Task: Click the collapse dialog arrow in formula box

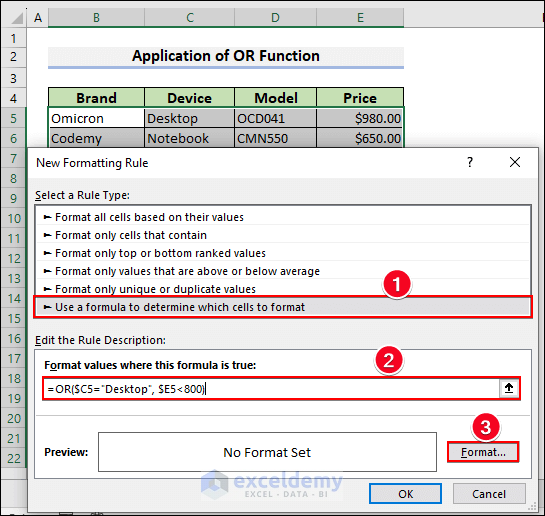Action: [509, 388]
